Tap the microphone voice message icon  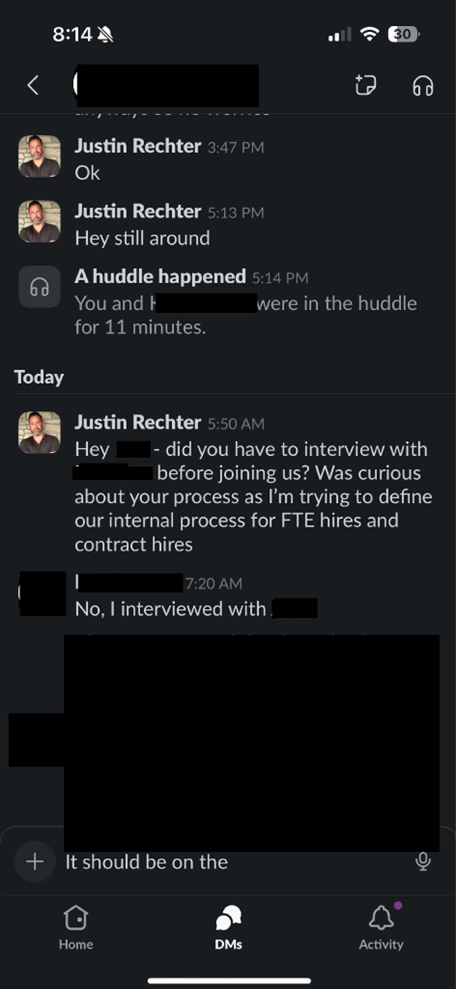click(x=424, y=862)
